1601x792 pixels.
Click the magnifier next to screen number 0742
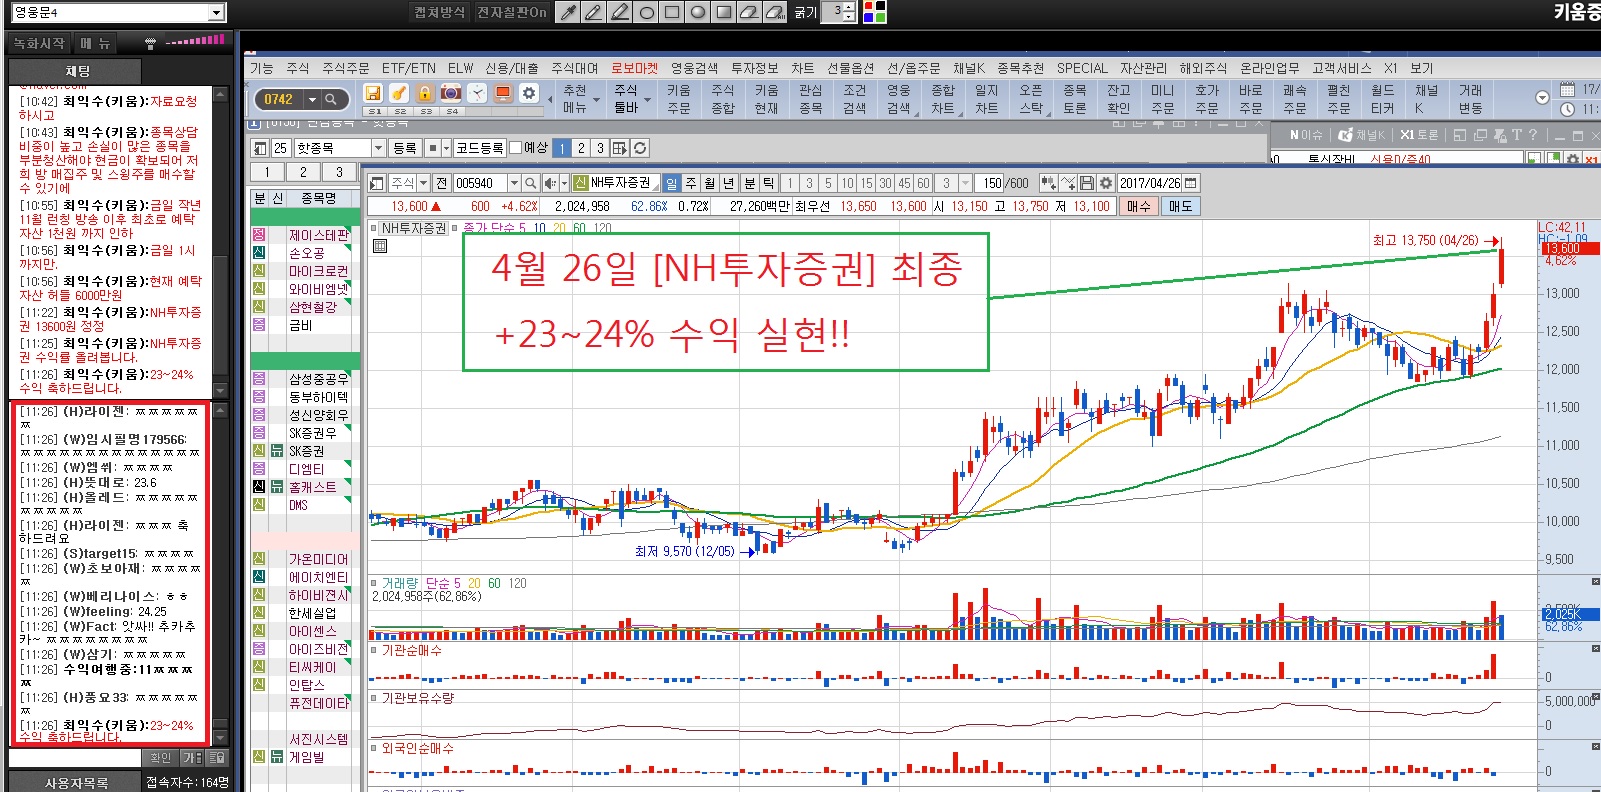tap(331, 99)
